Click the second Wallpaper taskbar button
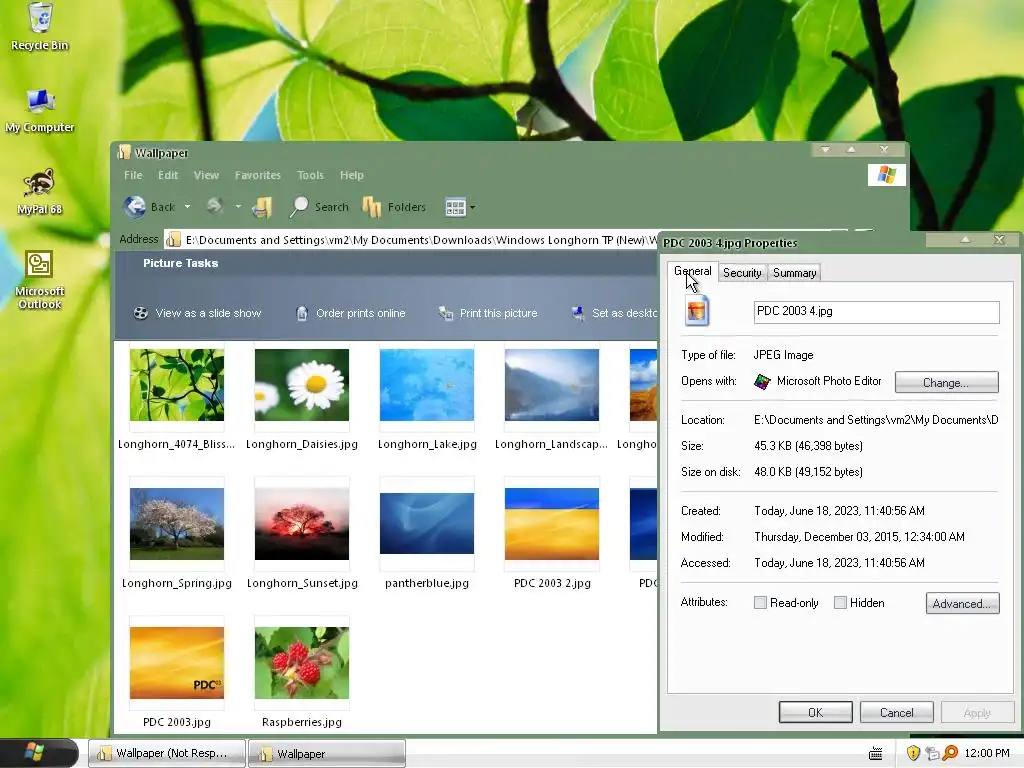The width and height of the screenshot is (1024, 768). tap(327, 754)
